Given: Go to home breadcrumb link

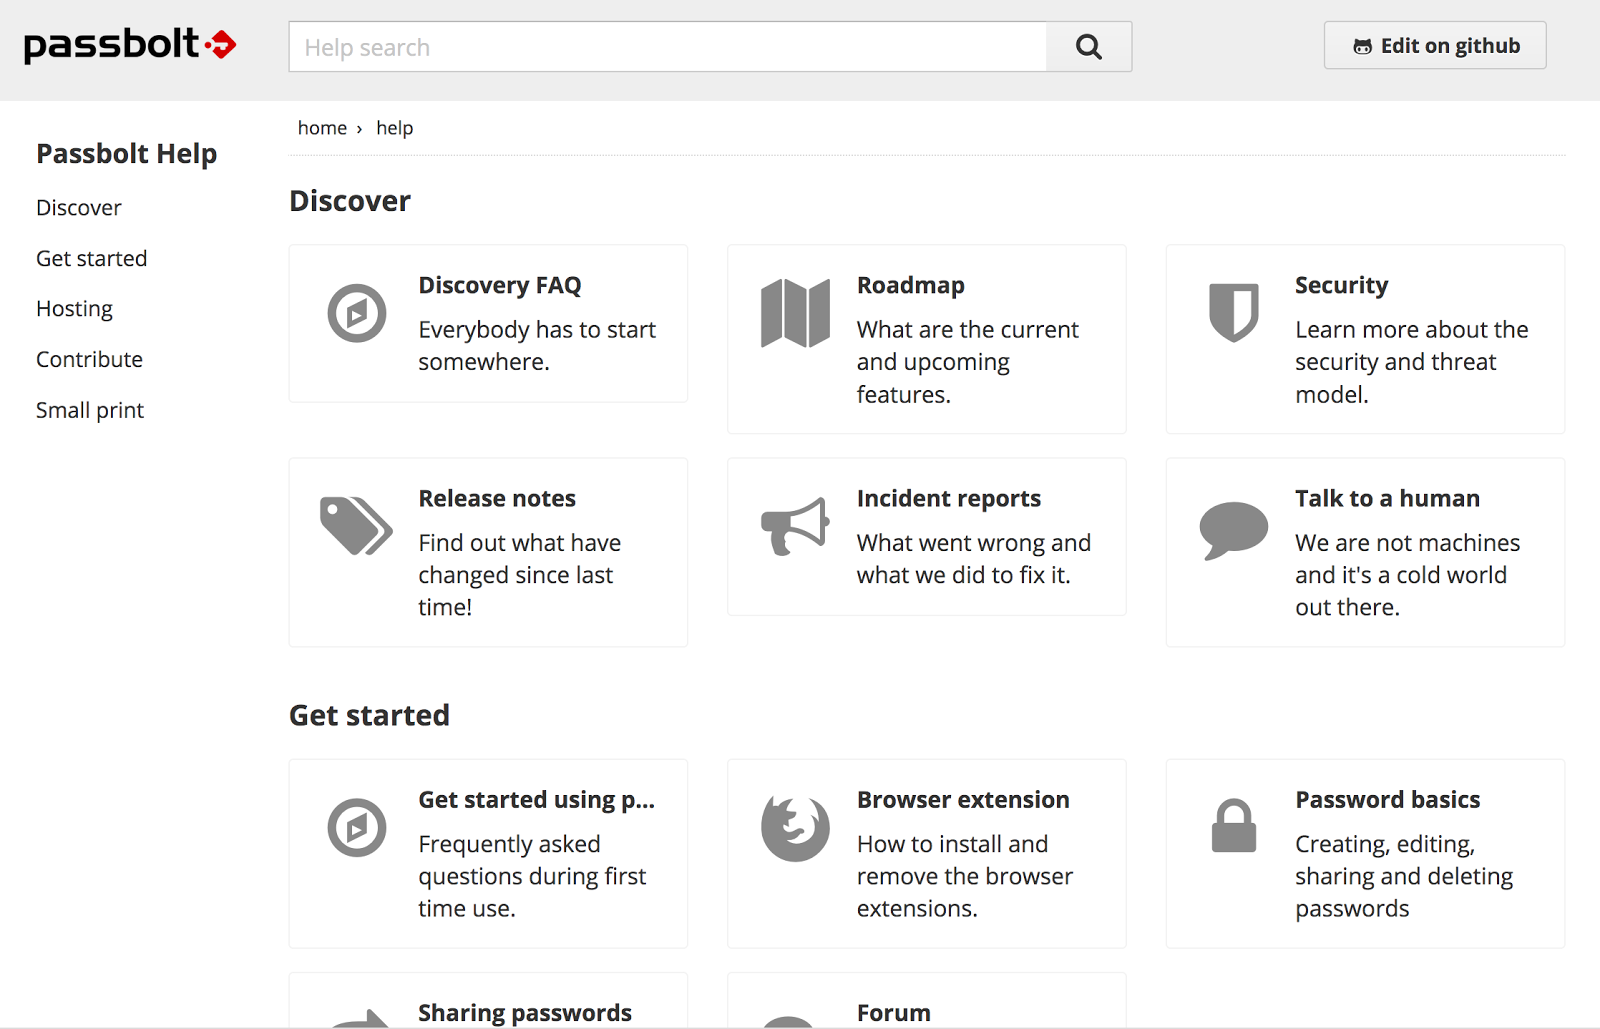Looking at the screenshot, I should tap(322, 128).
